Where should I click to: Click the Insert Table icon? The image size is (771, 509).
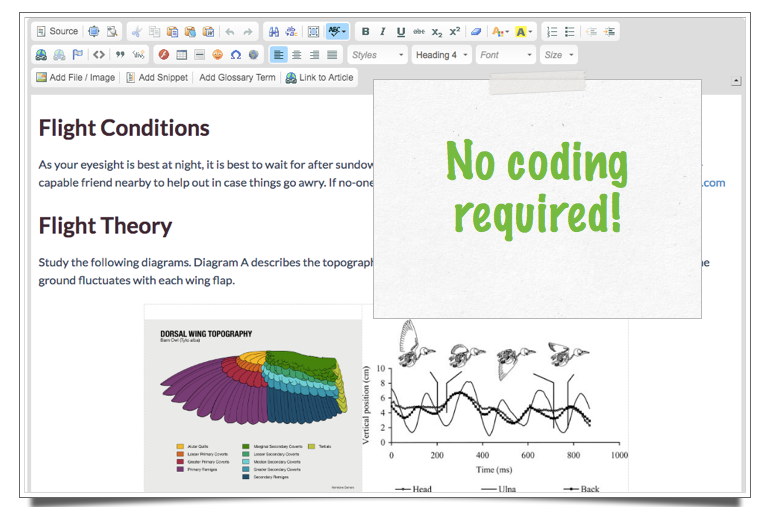(181, 55)
